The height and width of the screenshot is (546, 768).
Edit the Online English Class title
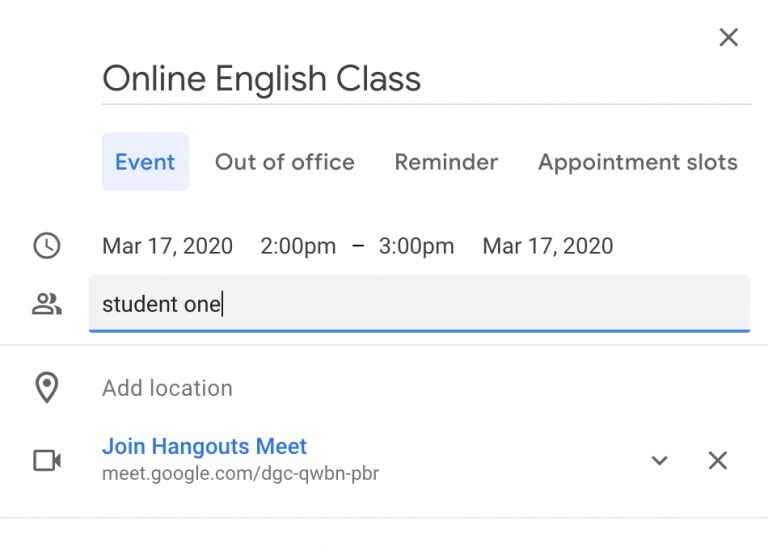coord(262,79)
